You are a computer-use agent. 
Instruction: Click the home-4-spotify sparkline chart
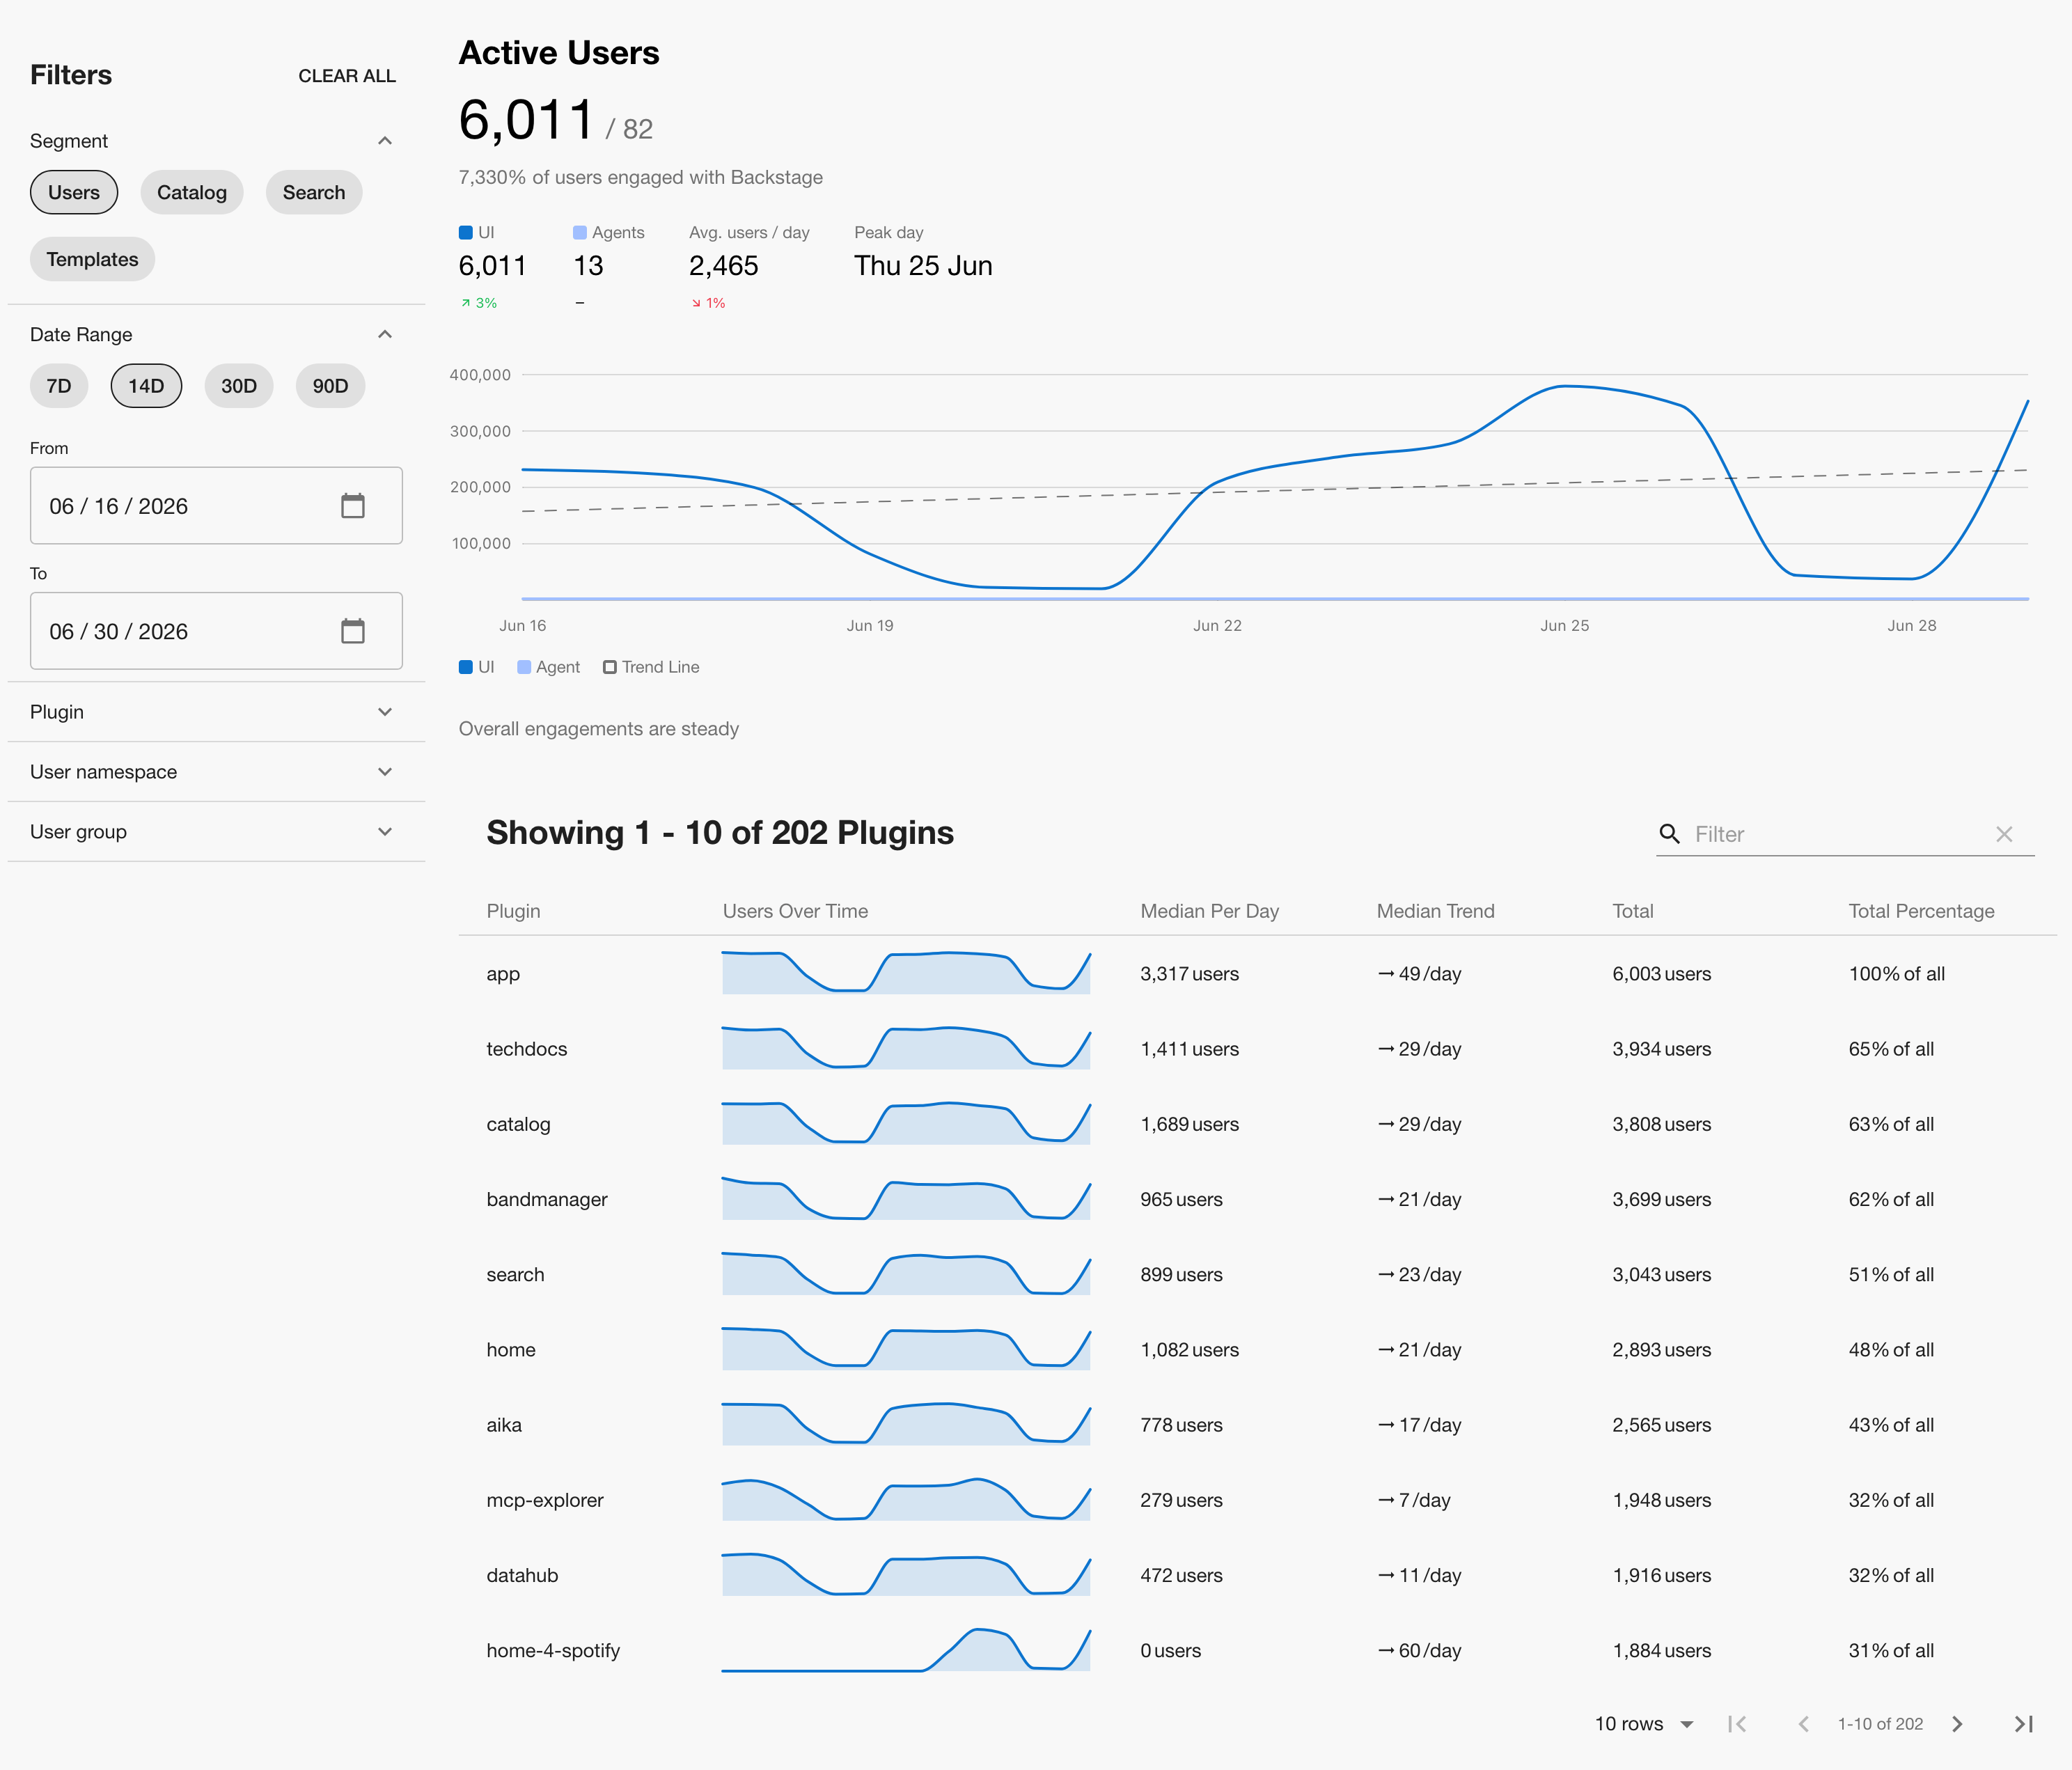pyautogui.click(x=906, y=1649)
